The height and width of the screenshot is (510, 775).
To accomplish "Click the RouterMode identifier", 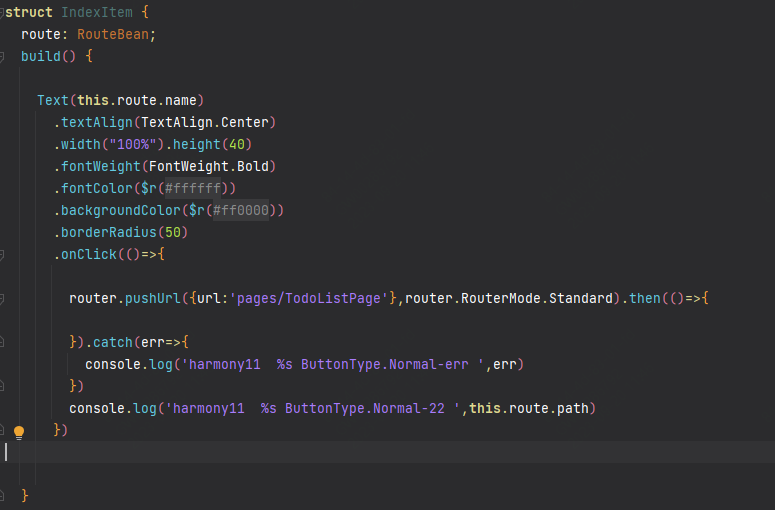I will (501, 298).
